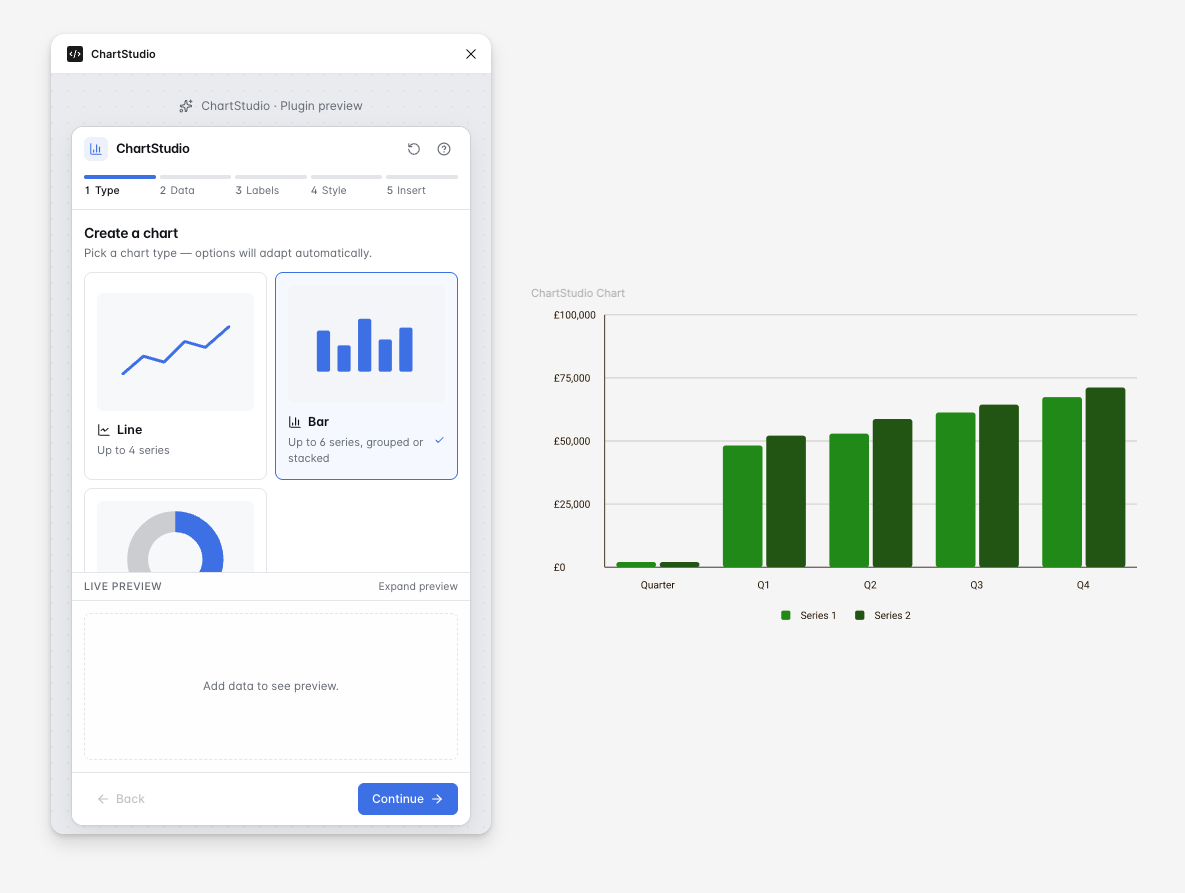The height and width of the screenshot is (893, 1185).
Task: Click the £25,000 axis label
Action: pyautogui.click(x=572, y=505)
